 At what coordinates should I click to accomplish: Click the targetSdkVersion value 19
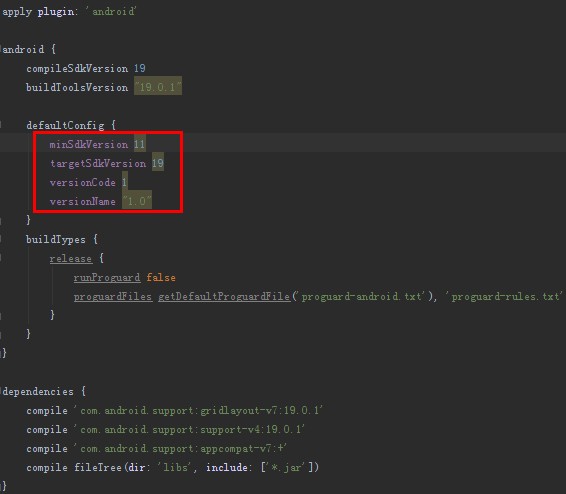[x=157, y=163]
